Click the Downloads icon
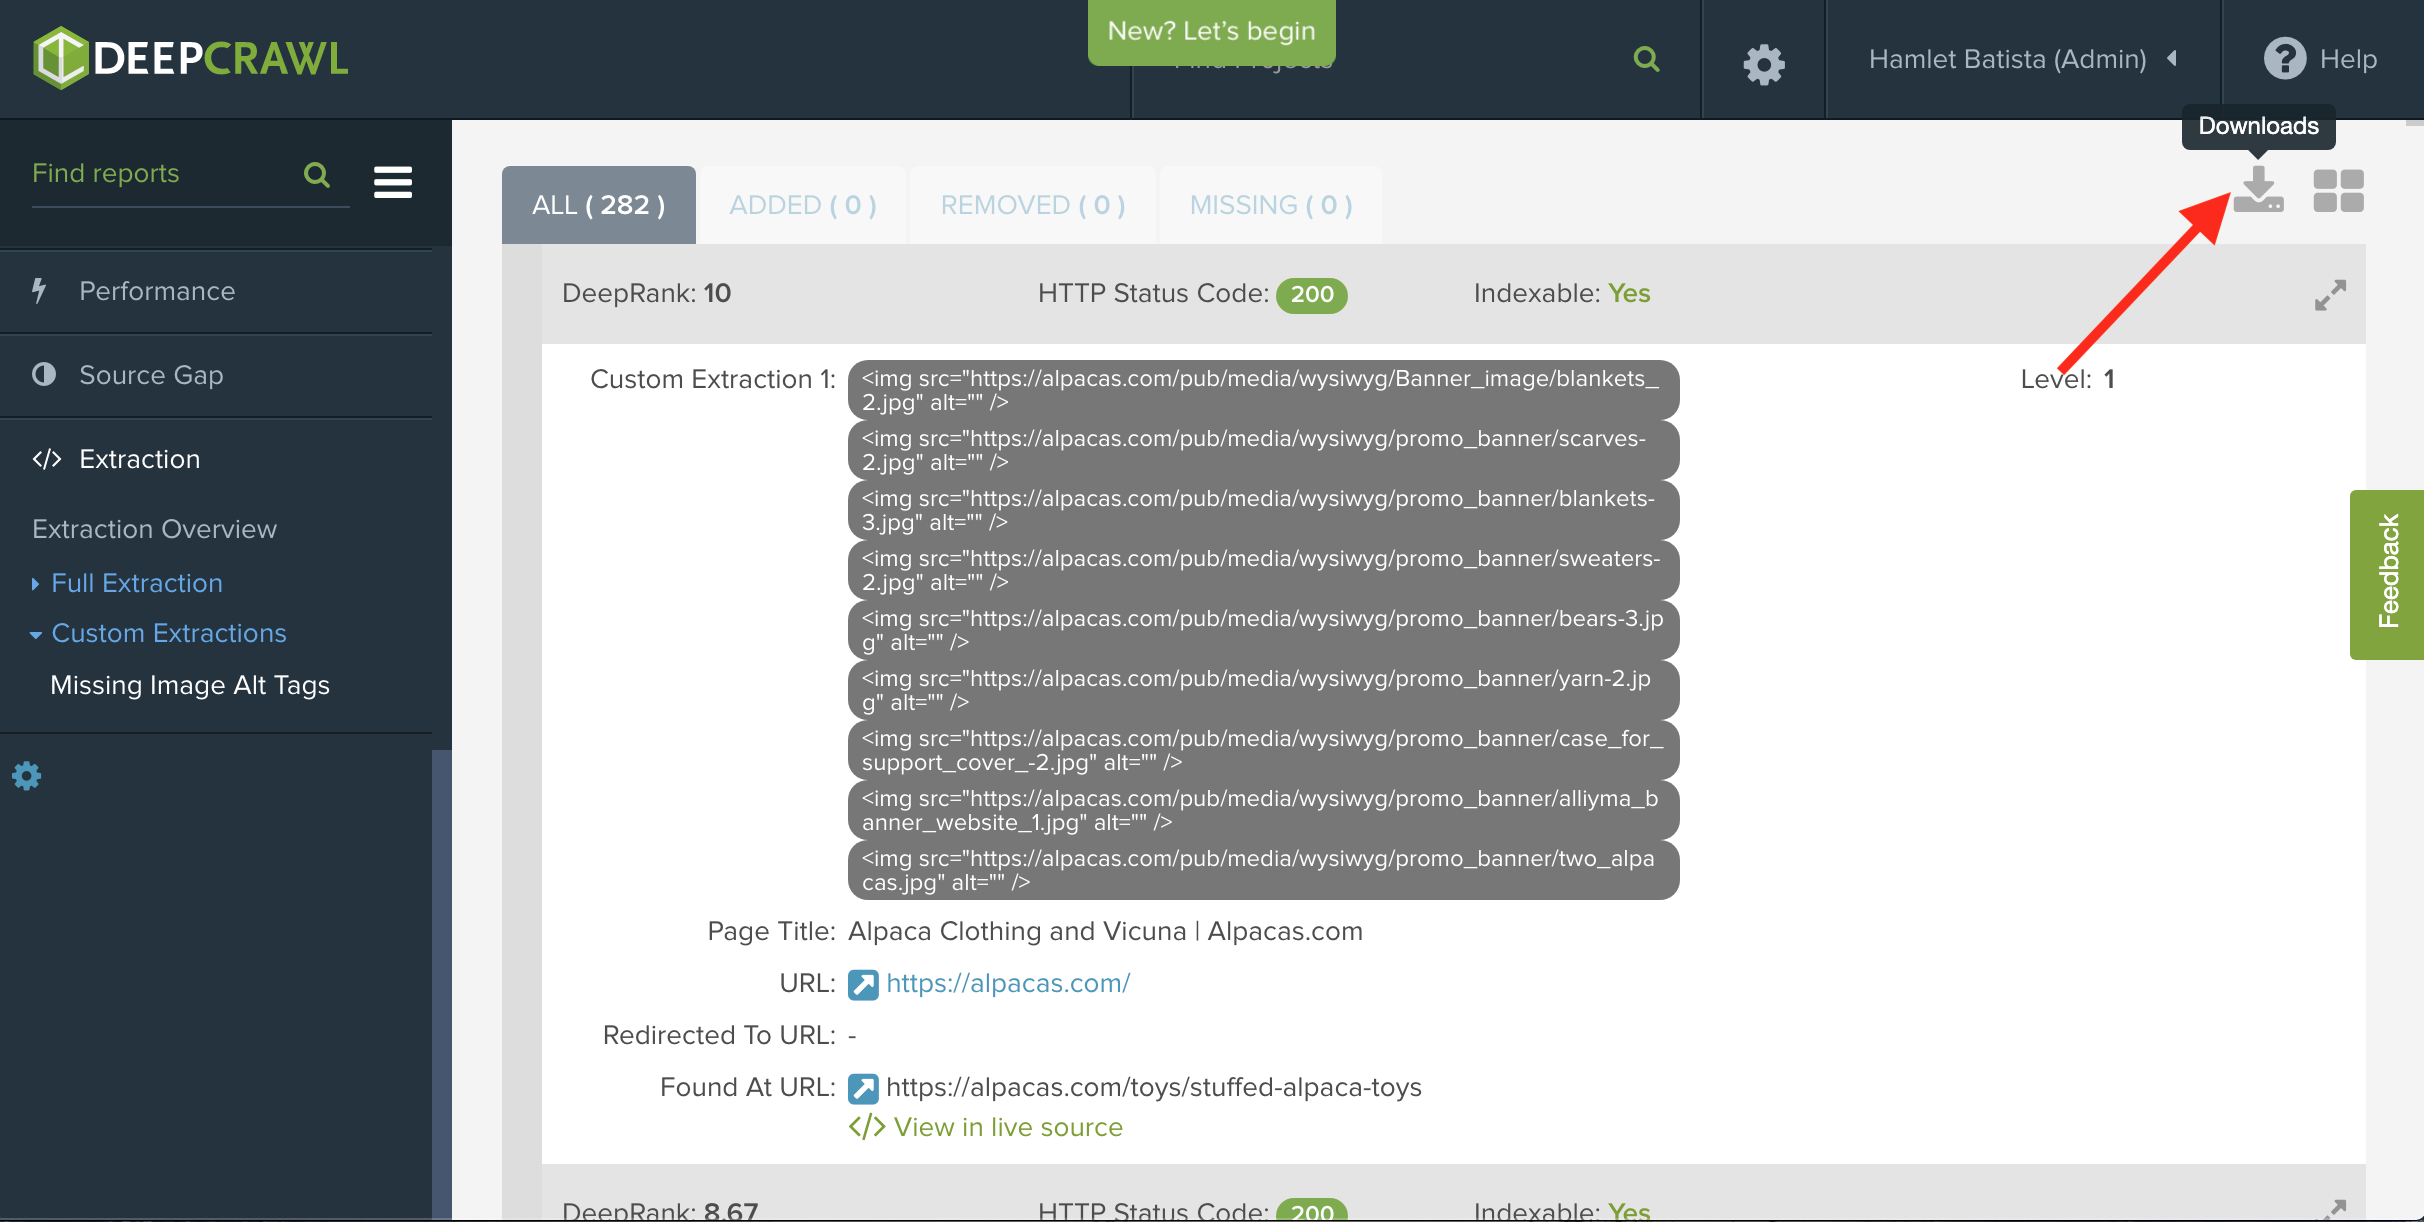 [x=2258, y=190]
